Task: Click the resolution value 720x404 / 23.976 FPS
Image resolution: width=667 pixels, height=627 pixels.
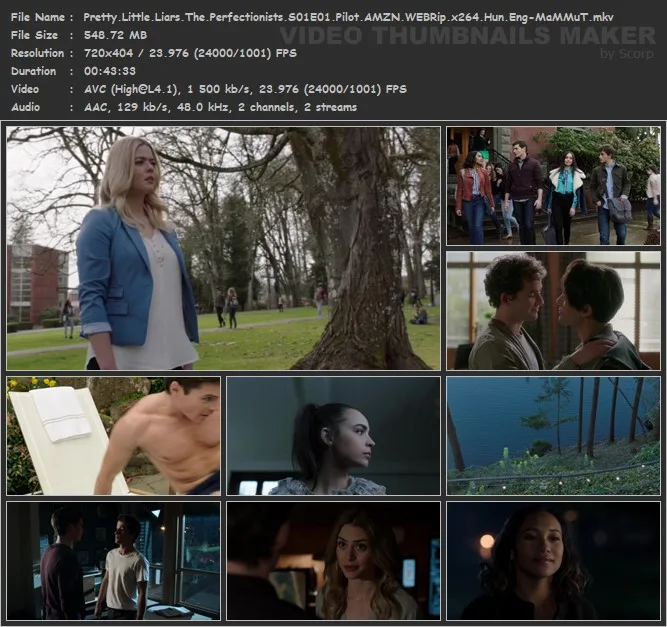Action: (190, 54)
